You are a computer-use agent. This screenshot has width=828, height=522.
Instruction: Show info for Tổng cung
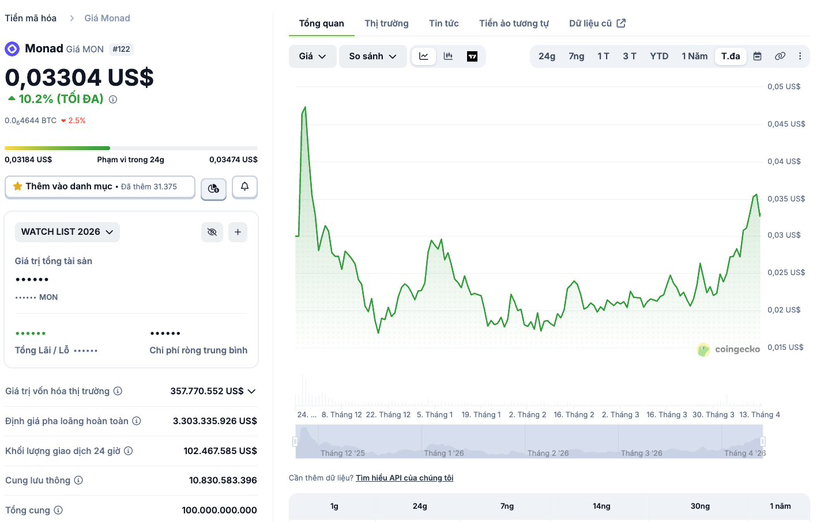pyautogui.click(x=58, y=510)
